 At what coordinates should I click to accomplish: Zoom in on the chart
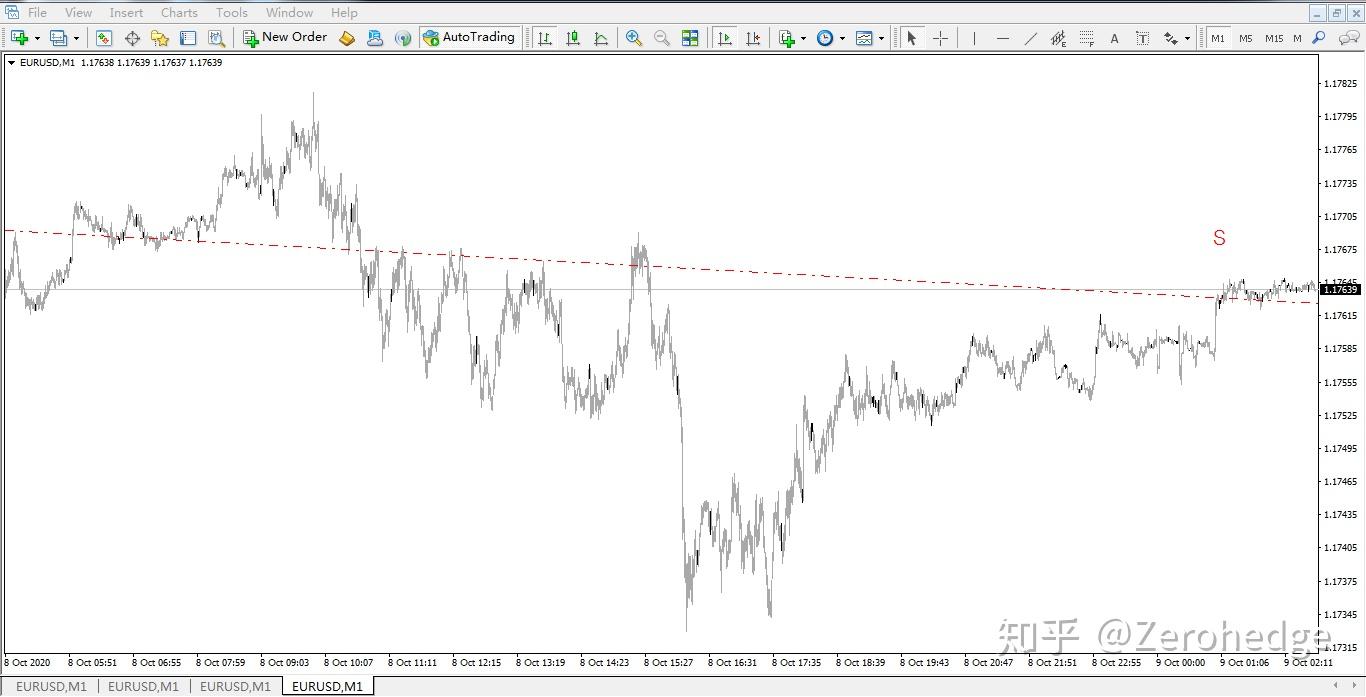pos(633,38)
